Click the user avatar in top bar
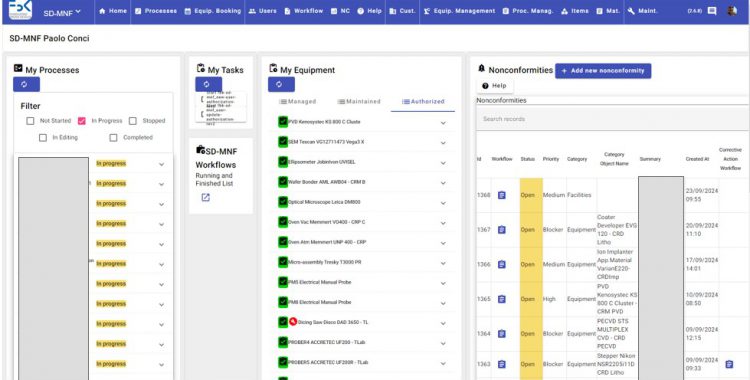Viewport: 750px width, 380px height. click(731, 11)
